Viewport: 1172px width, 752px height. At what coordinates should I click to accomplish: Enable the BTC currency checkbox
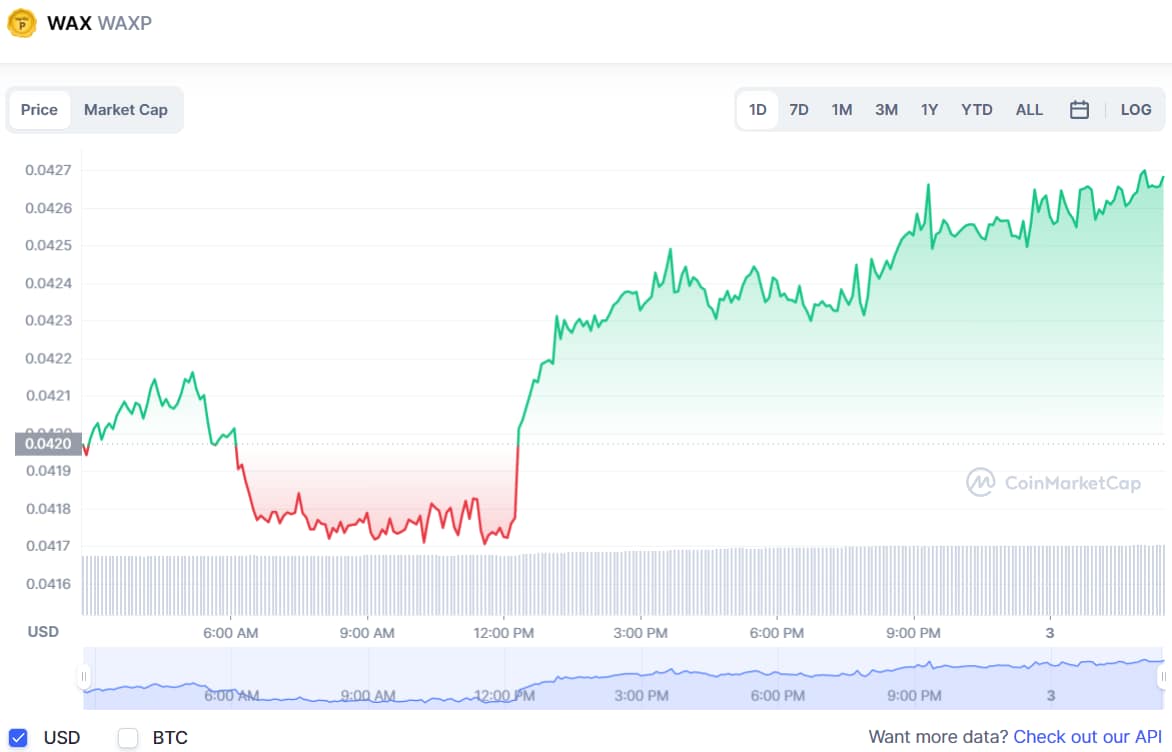click(x=128, y=738)
